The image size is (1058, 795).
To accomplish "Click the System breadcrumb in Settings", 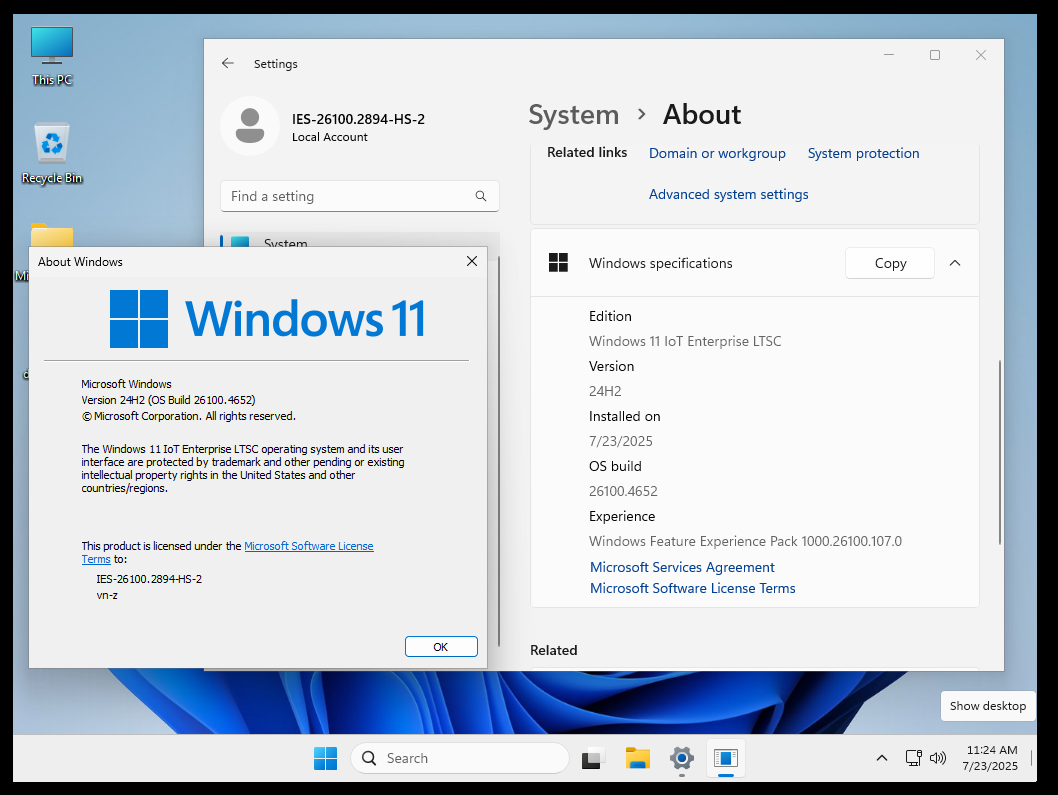I will click(x=574, y=115).
